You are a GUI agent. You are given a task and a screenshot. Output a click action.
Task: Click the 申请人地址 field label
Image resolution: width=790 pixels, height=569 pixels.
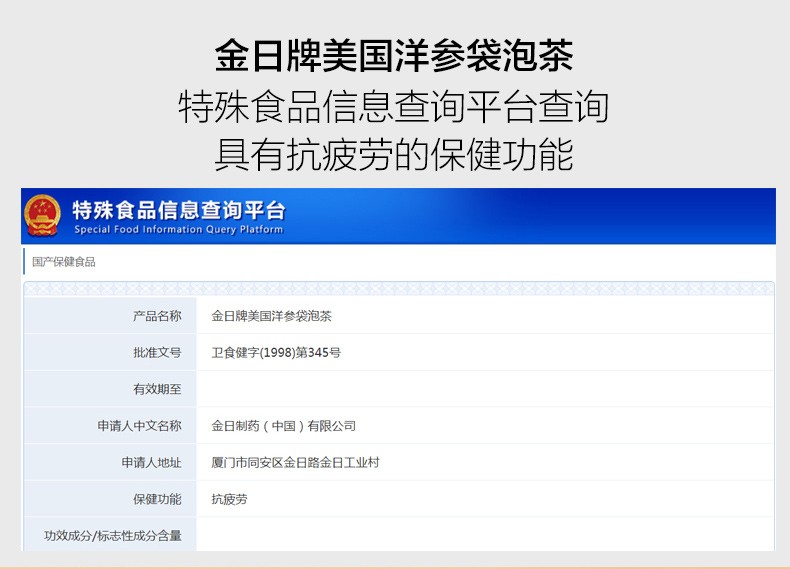coord(151,463)
